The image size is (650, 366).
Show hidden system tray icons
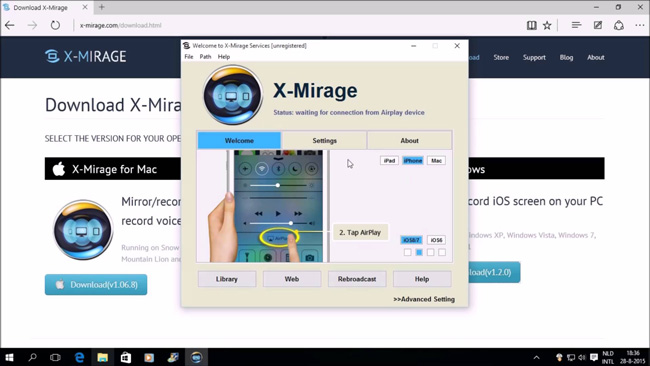point(536,357)
